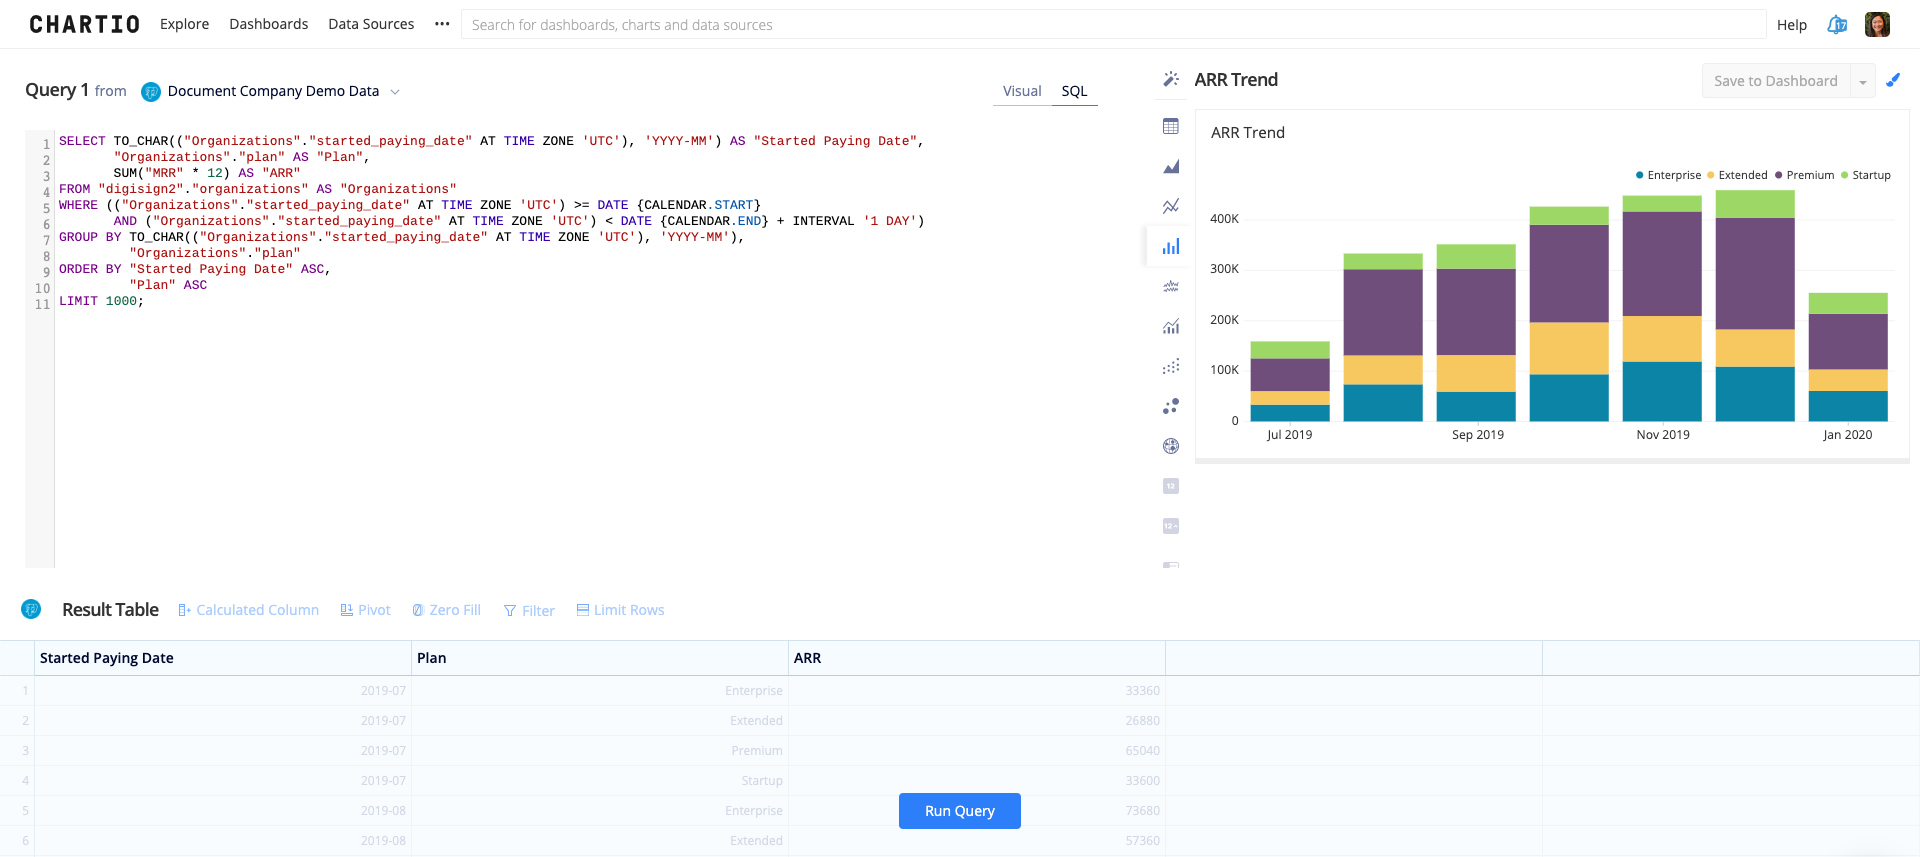Choose the map chart type icon
Screen dimensions: 1920x857
pyautogui.click(x=1171, y=446)
